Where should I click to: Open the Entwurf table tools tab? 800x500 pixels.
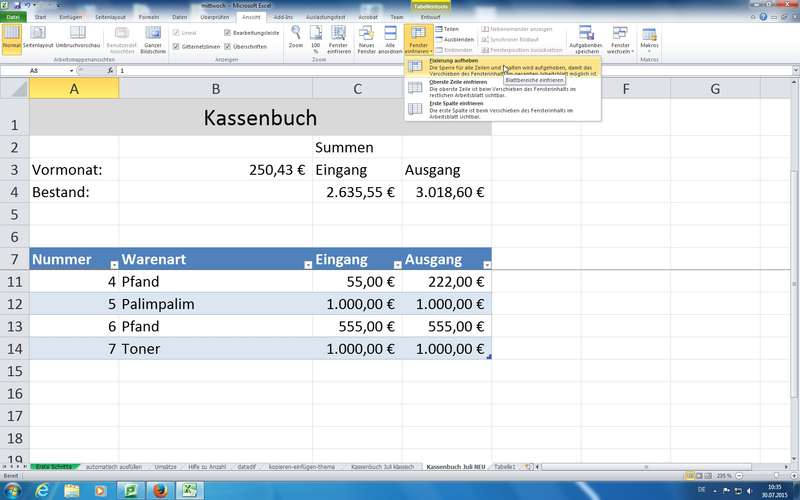tap(430, 17)
